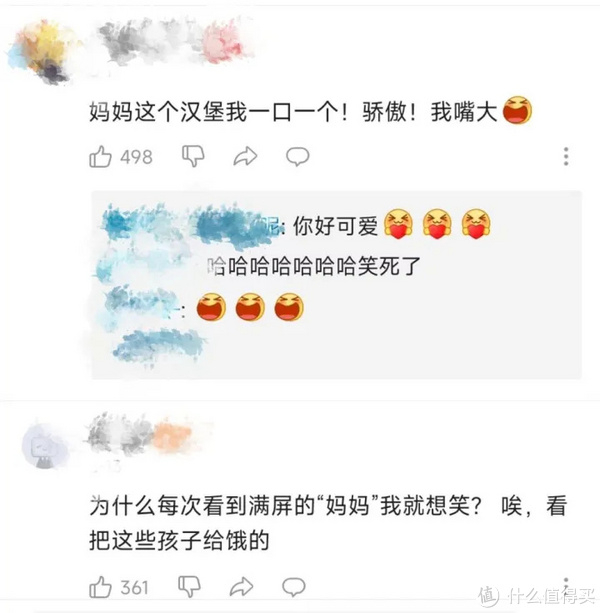Image resolution: width=600 pixels, height=613 pixels.
Task: Reply to the 361-like comment
Action: tap(294, 587)
